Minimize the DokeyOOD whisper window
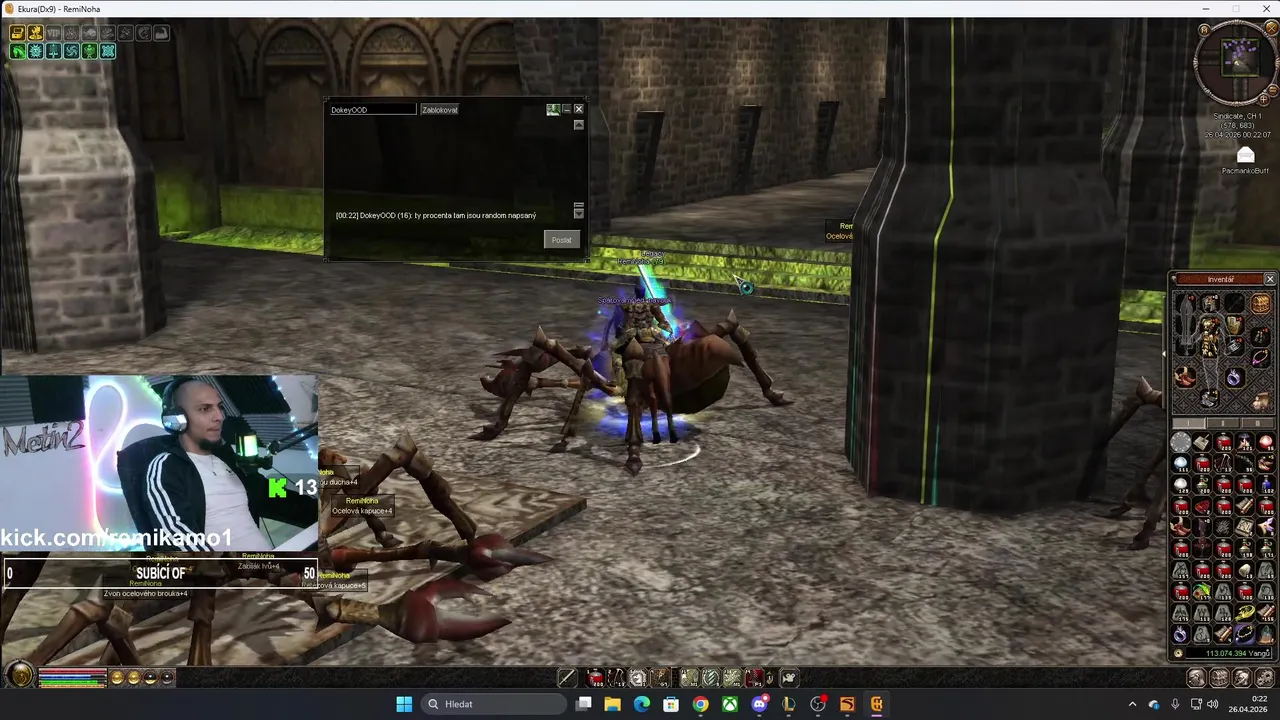Viewport: 1280px width, 720px height. coord(566,109)
